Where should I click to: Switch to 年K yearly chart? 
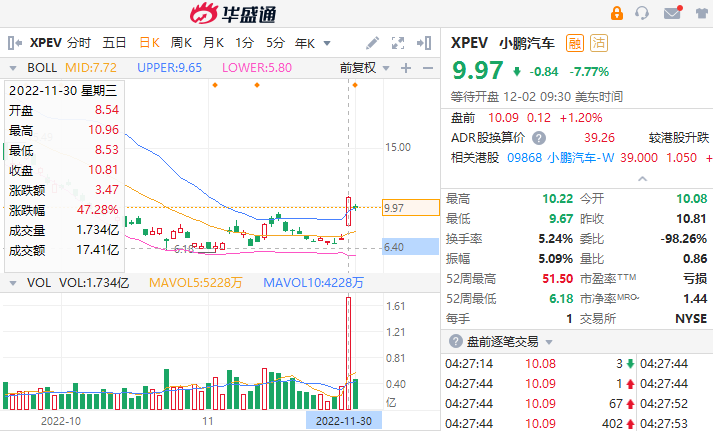point(305,43)
